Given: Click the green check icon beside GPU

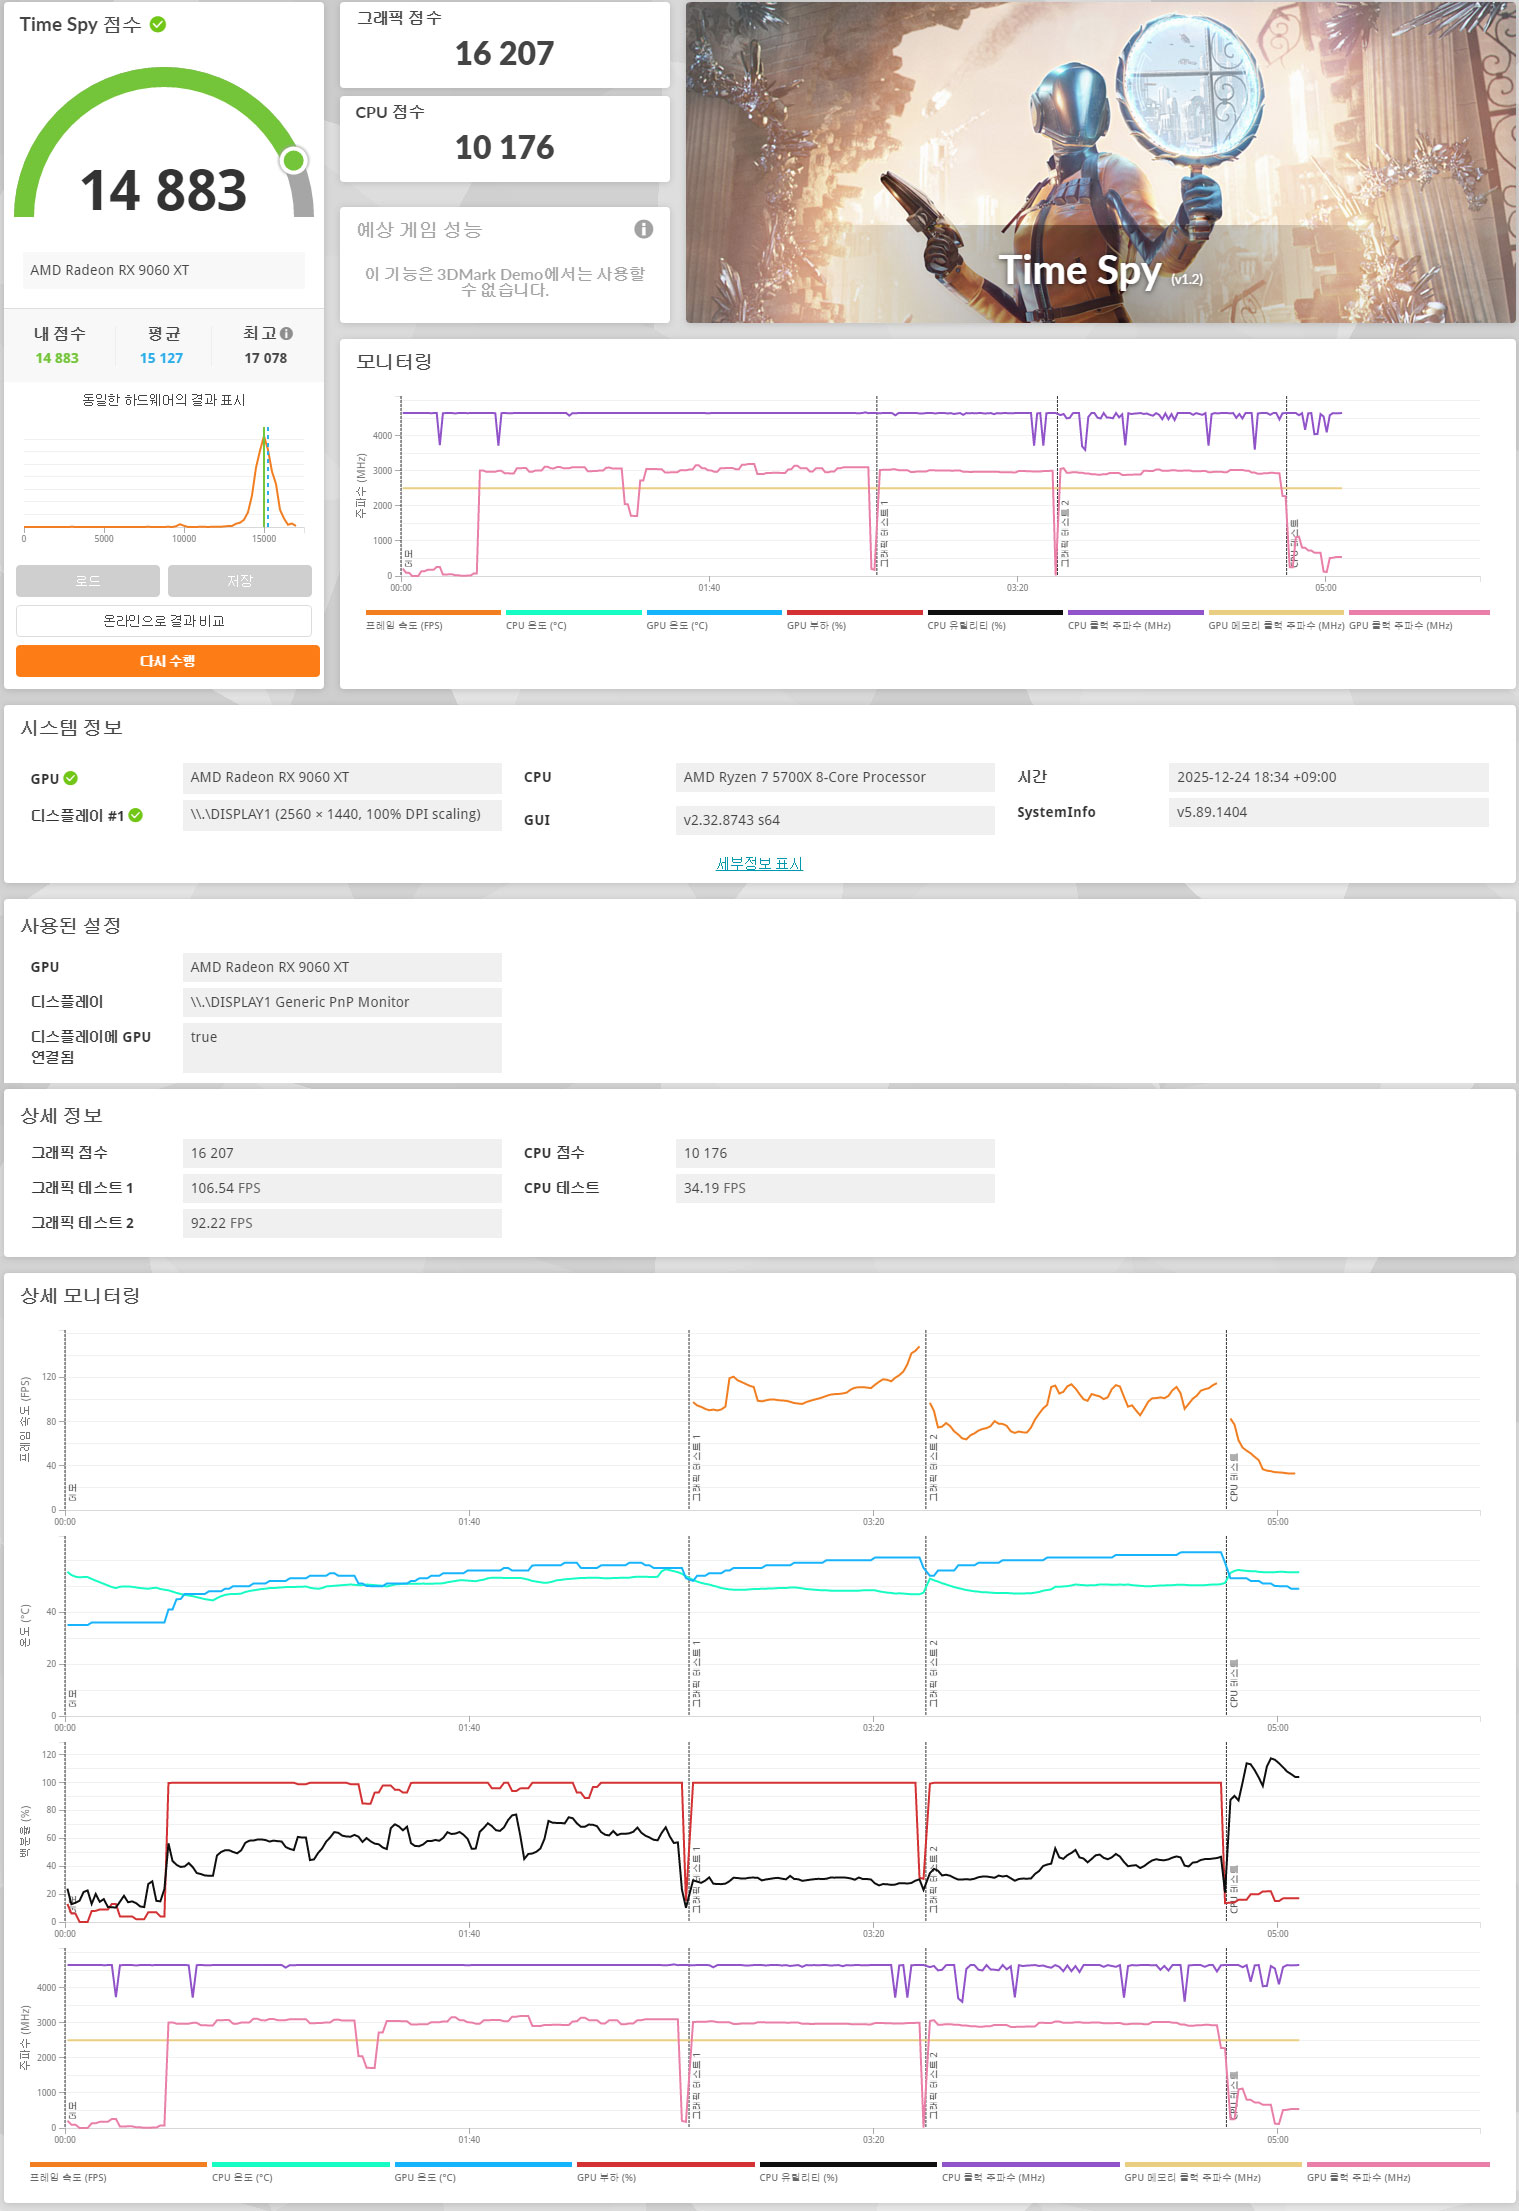Looking at the screenshot, I should (71, 778).
